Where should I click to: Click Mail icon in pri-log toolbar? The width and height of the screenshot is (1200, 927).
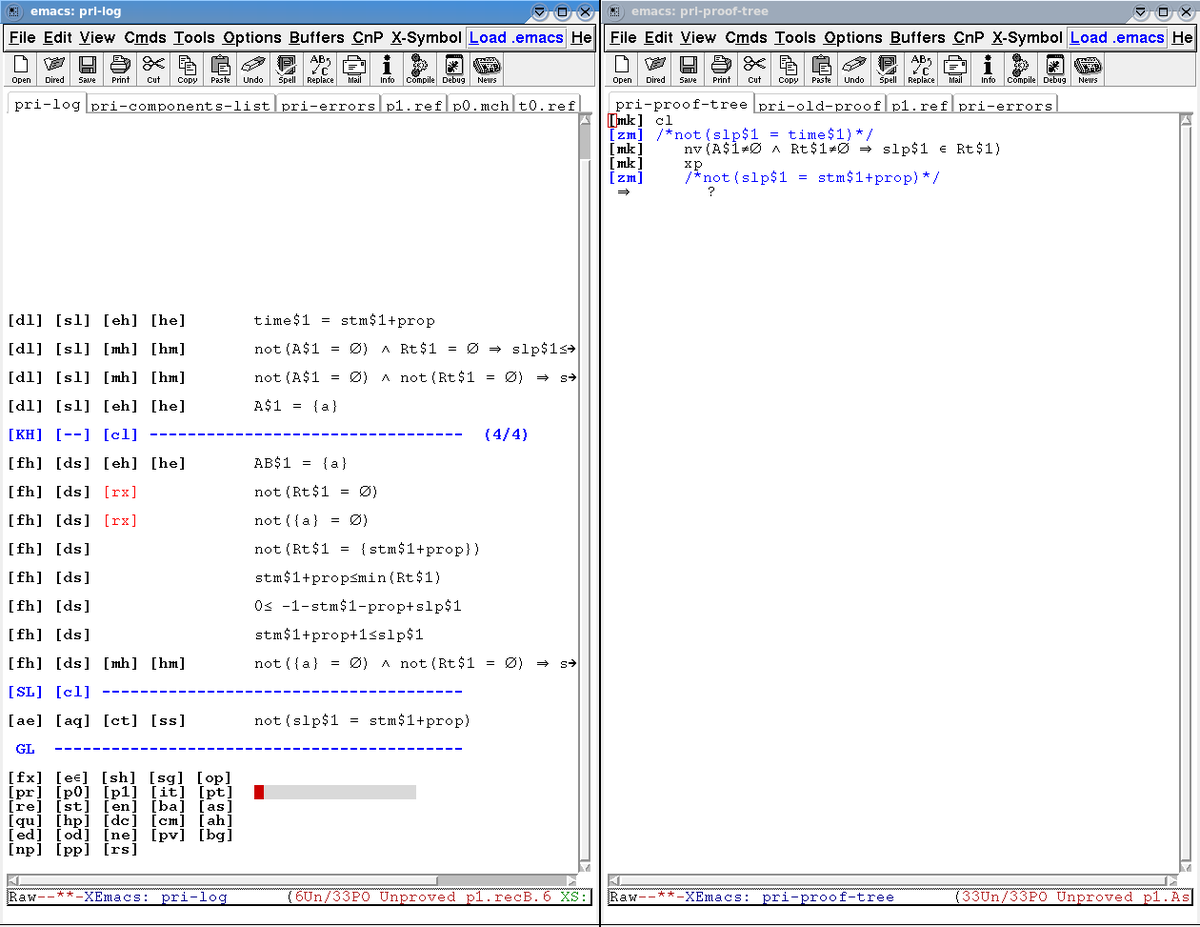point(354,68)
